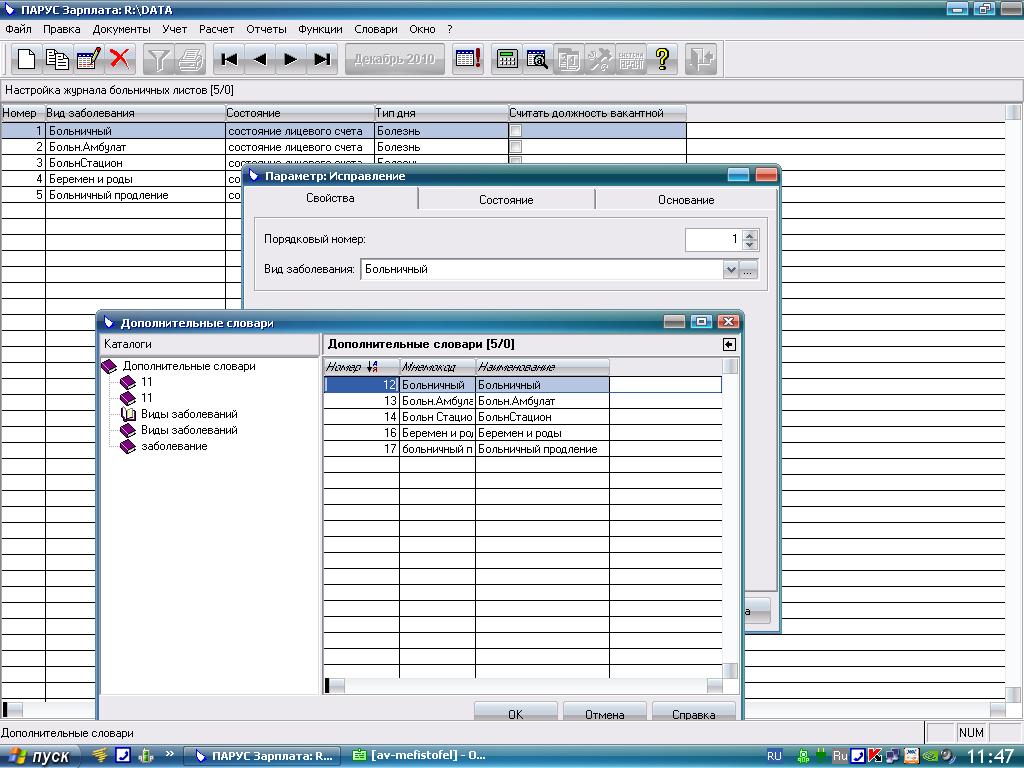Open the Вид заболевания dropdown arrow
Screen dimensions: 1024x768
[x=731, y=269]
